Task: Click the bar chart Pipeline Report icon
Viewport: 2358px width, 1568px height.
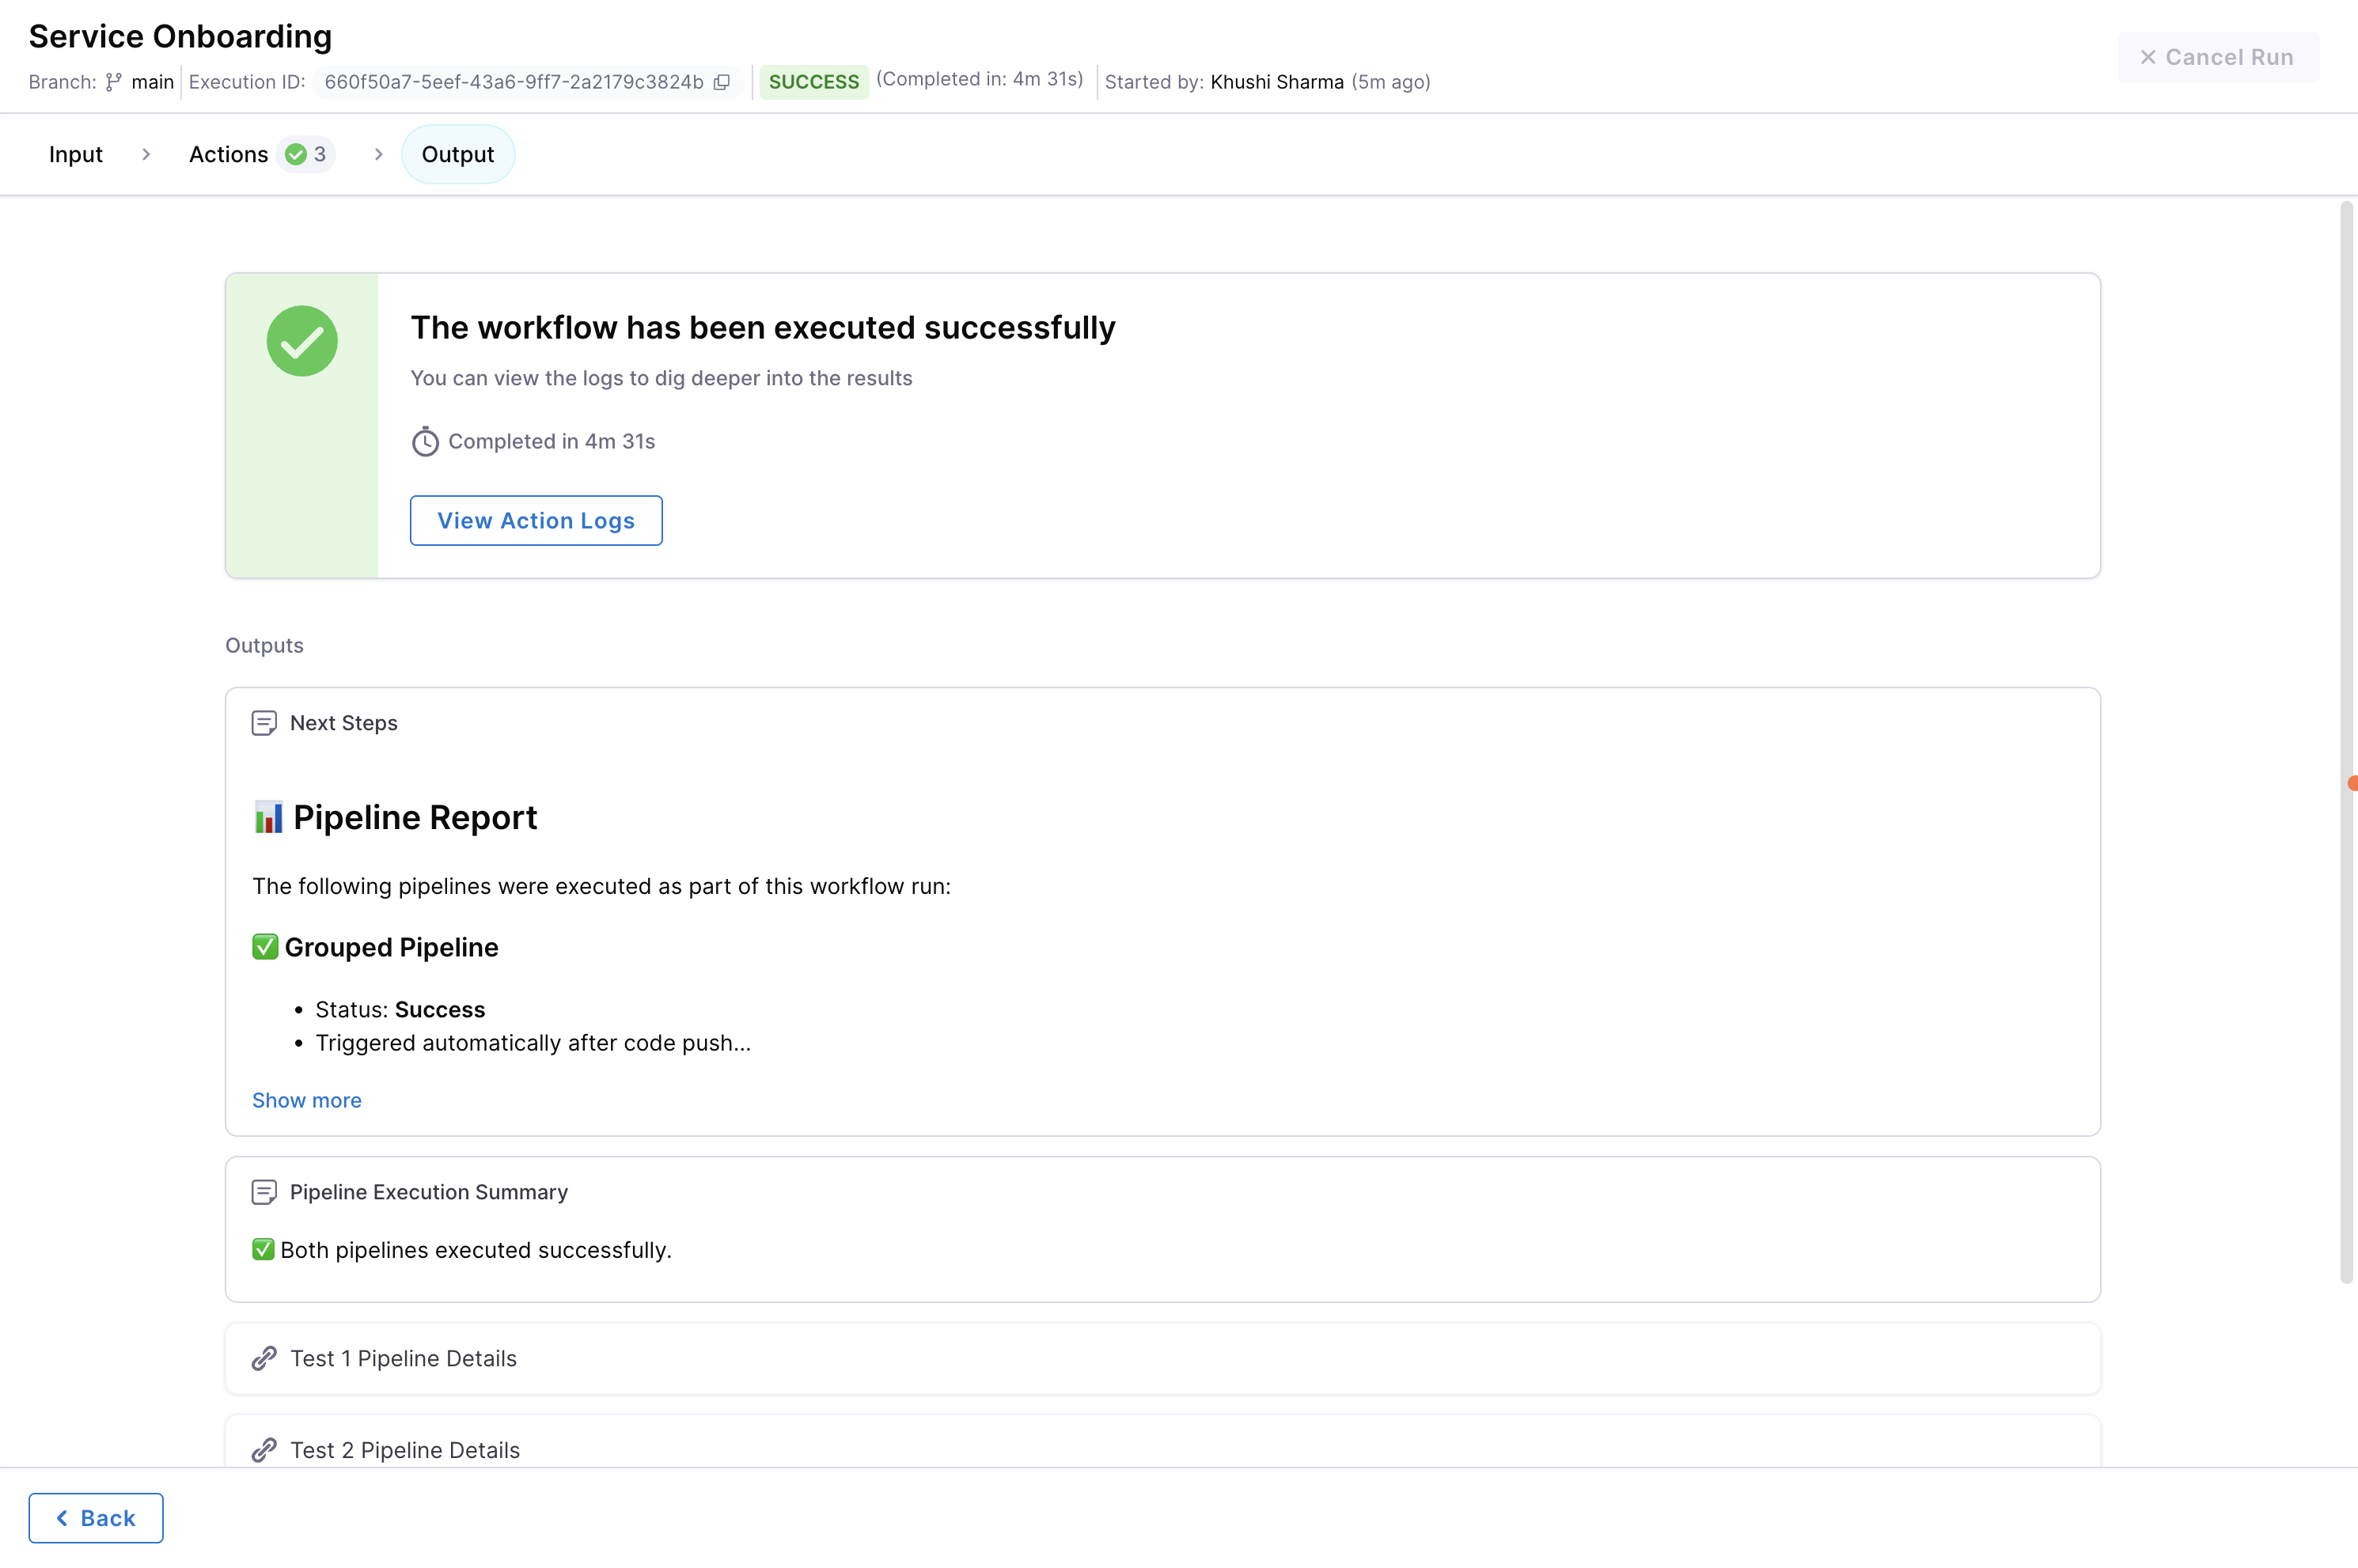Action: (x=268, y=817)
